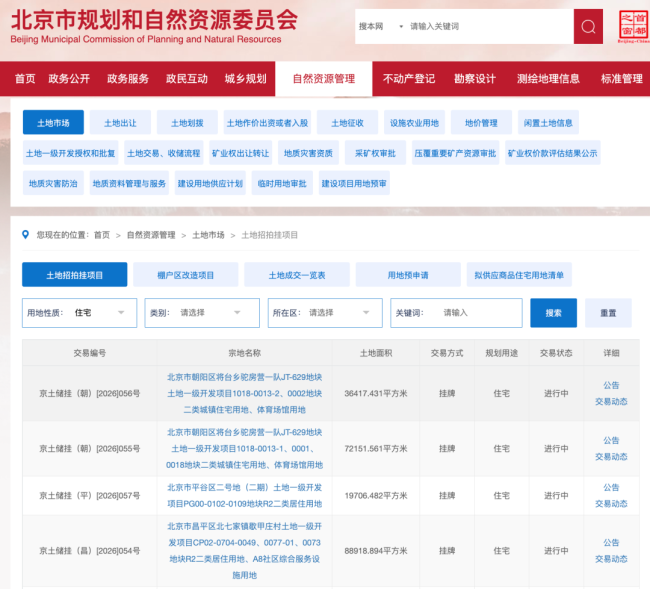Select the 土地划拨 category button
The width and height of the screenshot is (650, 589).
[187, 123]
